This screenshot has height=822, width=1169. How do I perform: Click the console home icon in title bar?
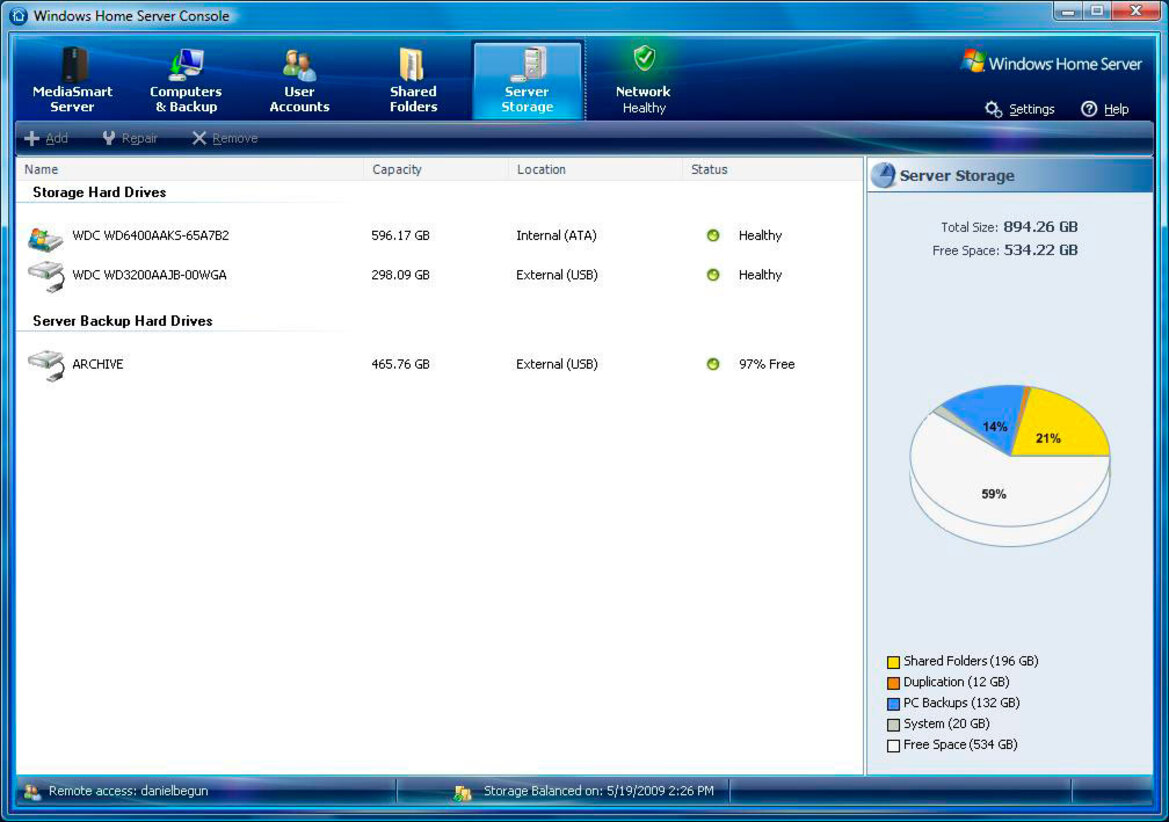[18, 15]
